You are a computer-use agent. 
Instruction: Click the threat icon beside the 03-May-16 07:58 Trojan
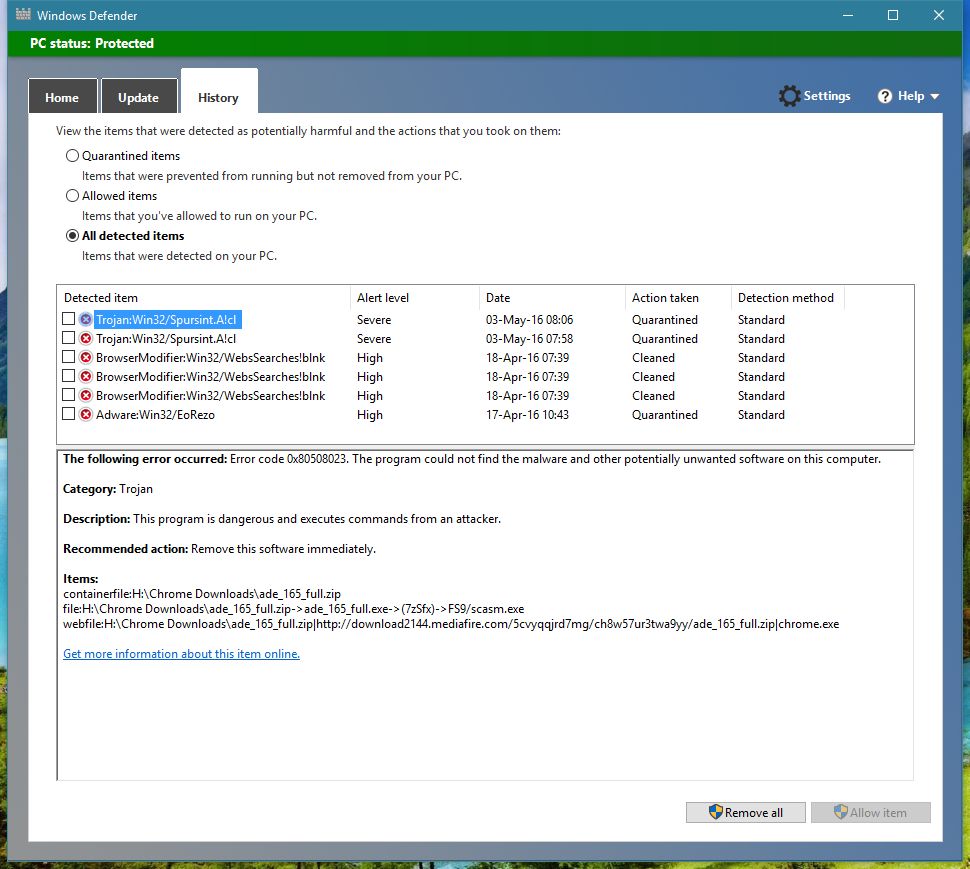pos(86,338)
